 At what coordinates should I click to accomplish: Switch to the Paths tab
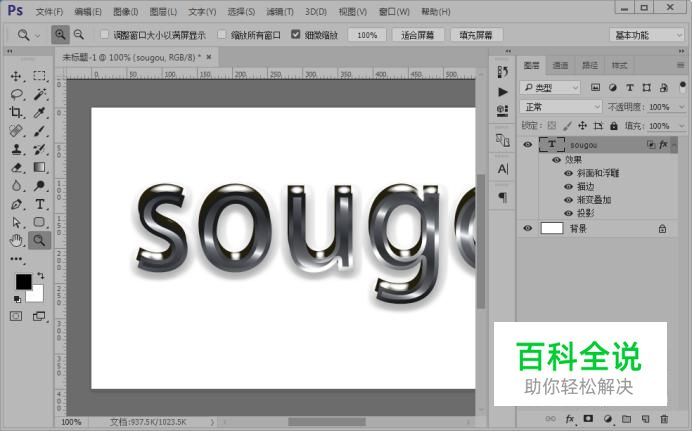[x=590, y=65]
